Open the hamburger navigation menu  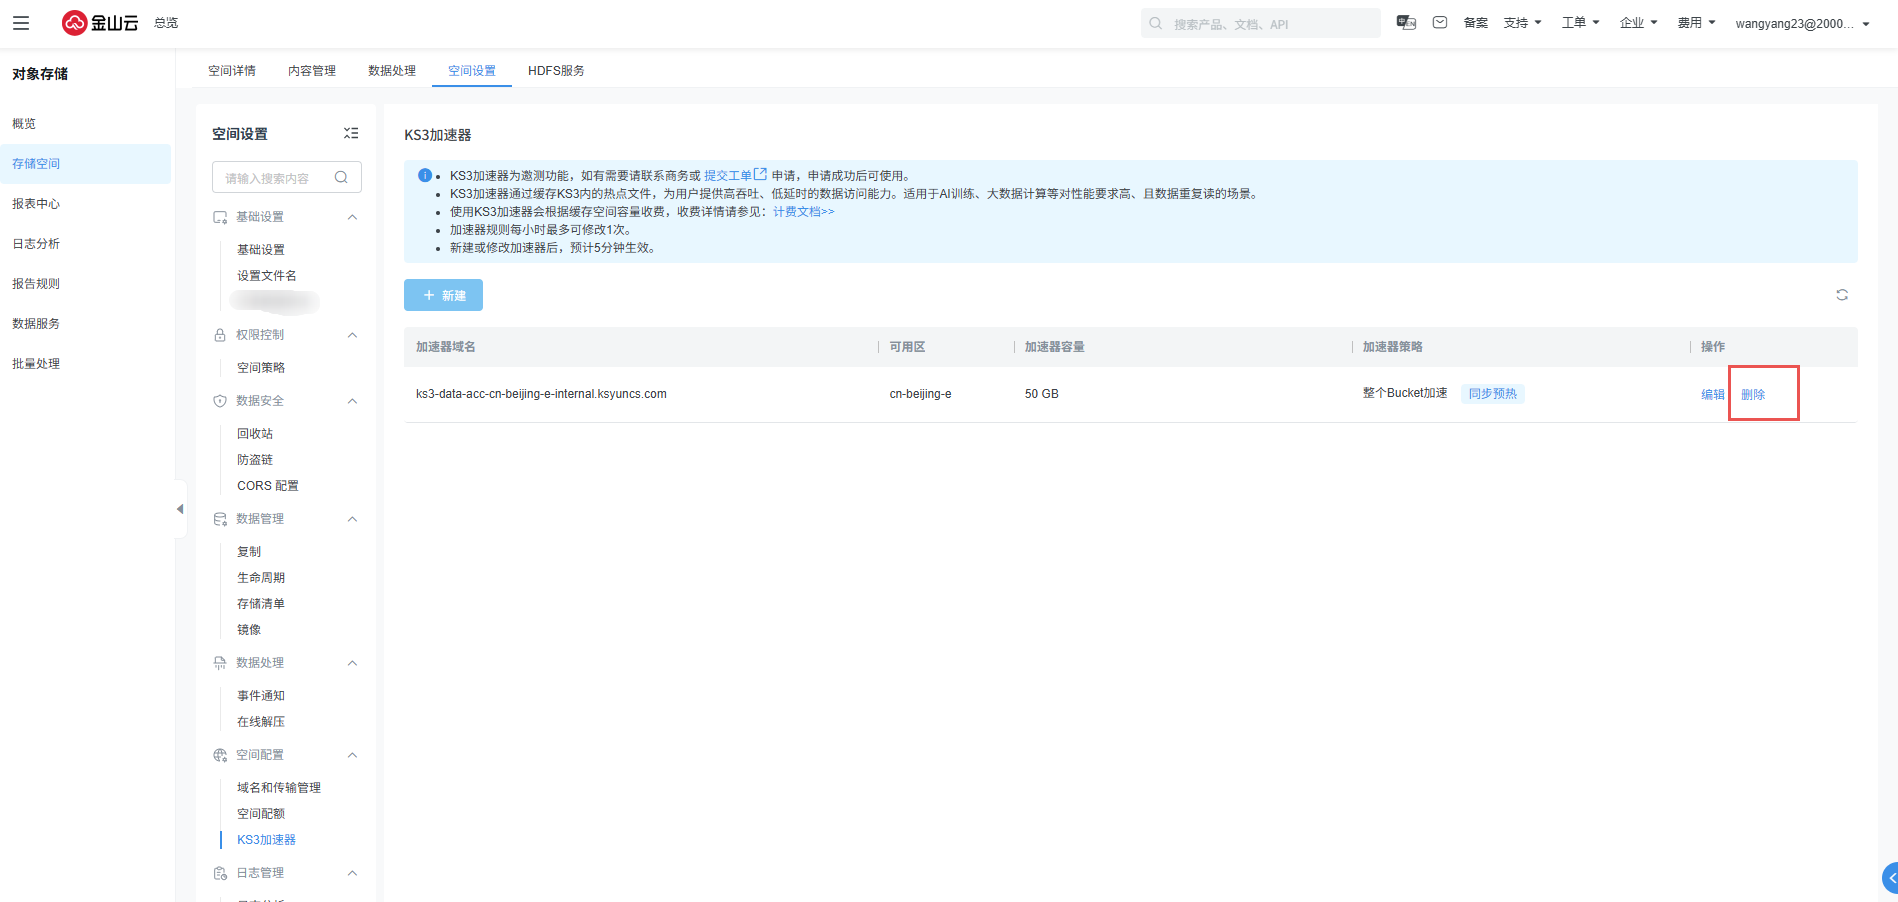point(21,23)
